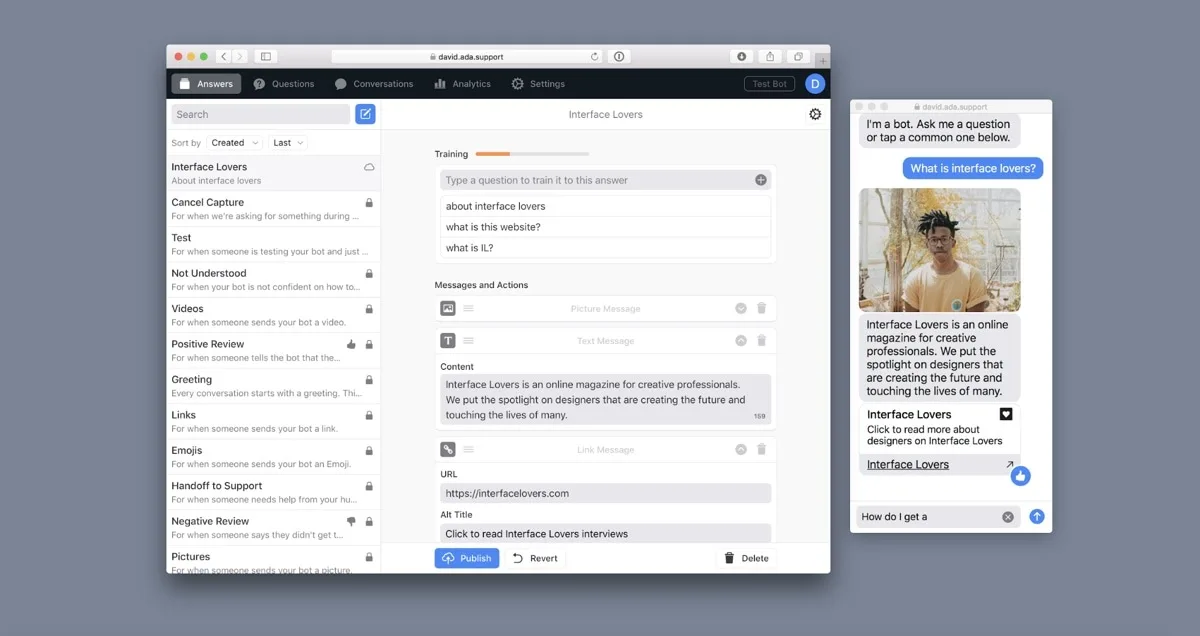The image size is (1200, 636).
Task: Switch to the Questions tab
Action: (284, 84)
